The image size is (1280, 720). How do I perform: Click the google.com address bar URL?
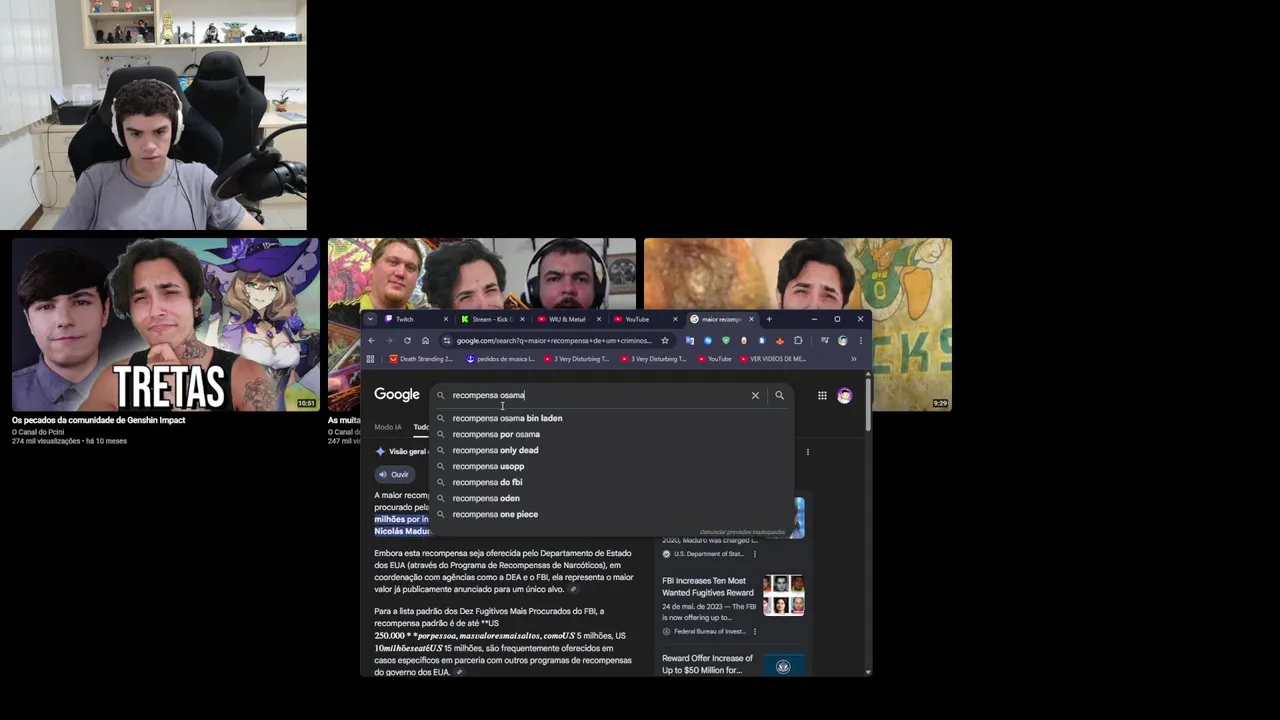click(x=554, y=340)
